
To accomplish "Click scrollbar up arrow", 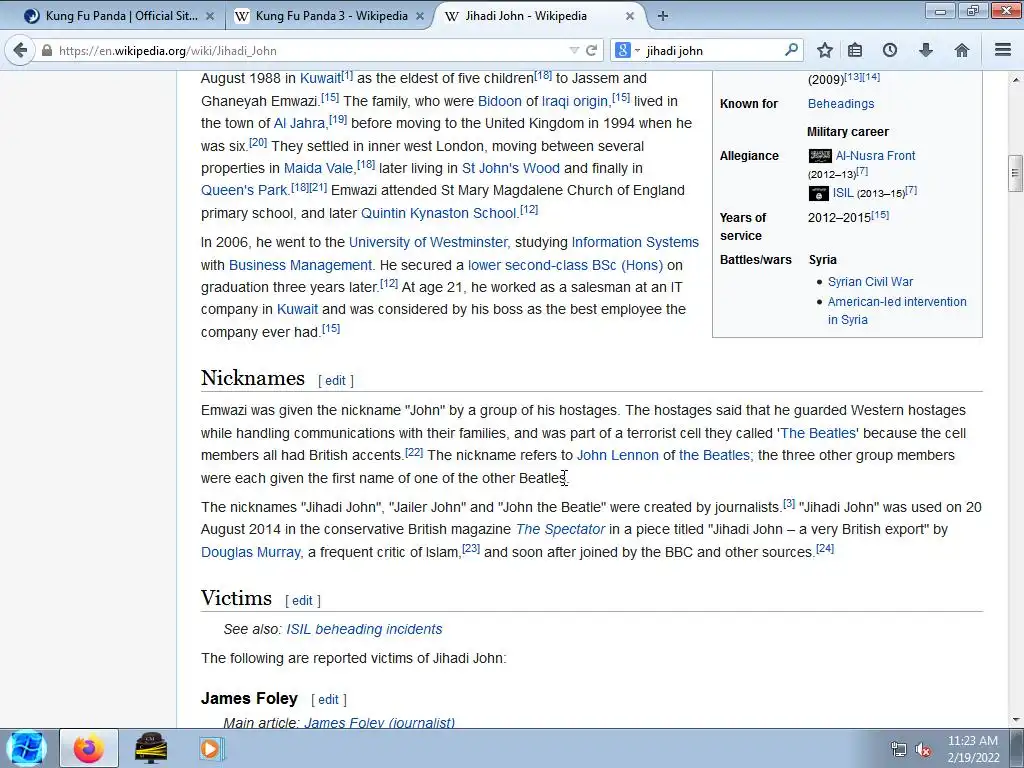I will coord(1015,80).
